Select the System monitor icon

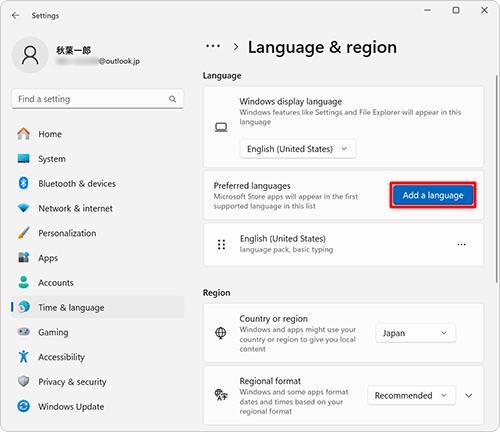(23, 158)
